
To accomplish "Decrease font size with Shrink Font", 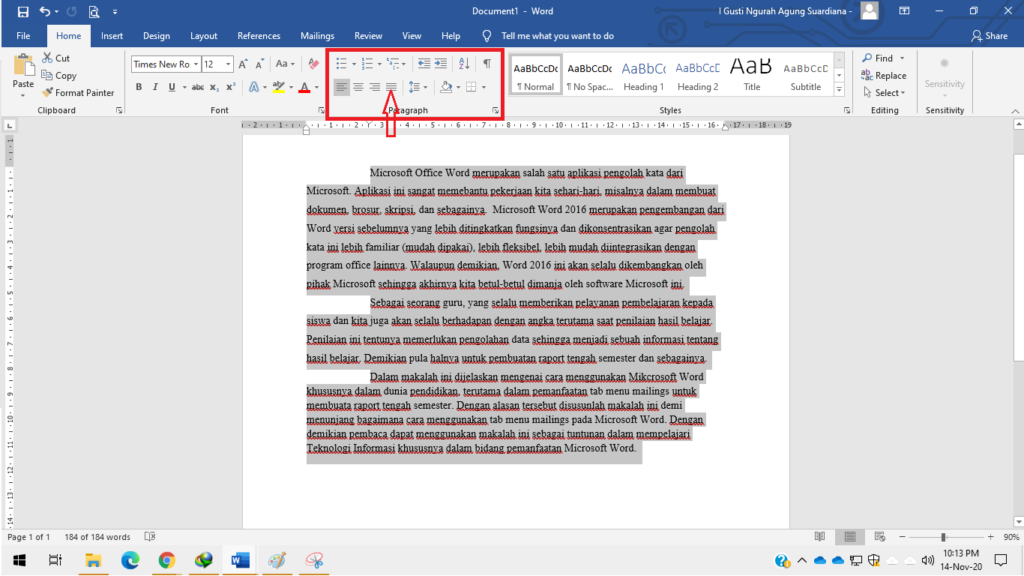I will tap(259, 64).
